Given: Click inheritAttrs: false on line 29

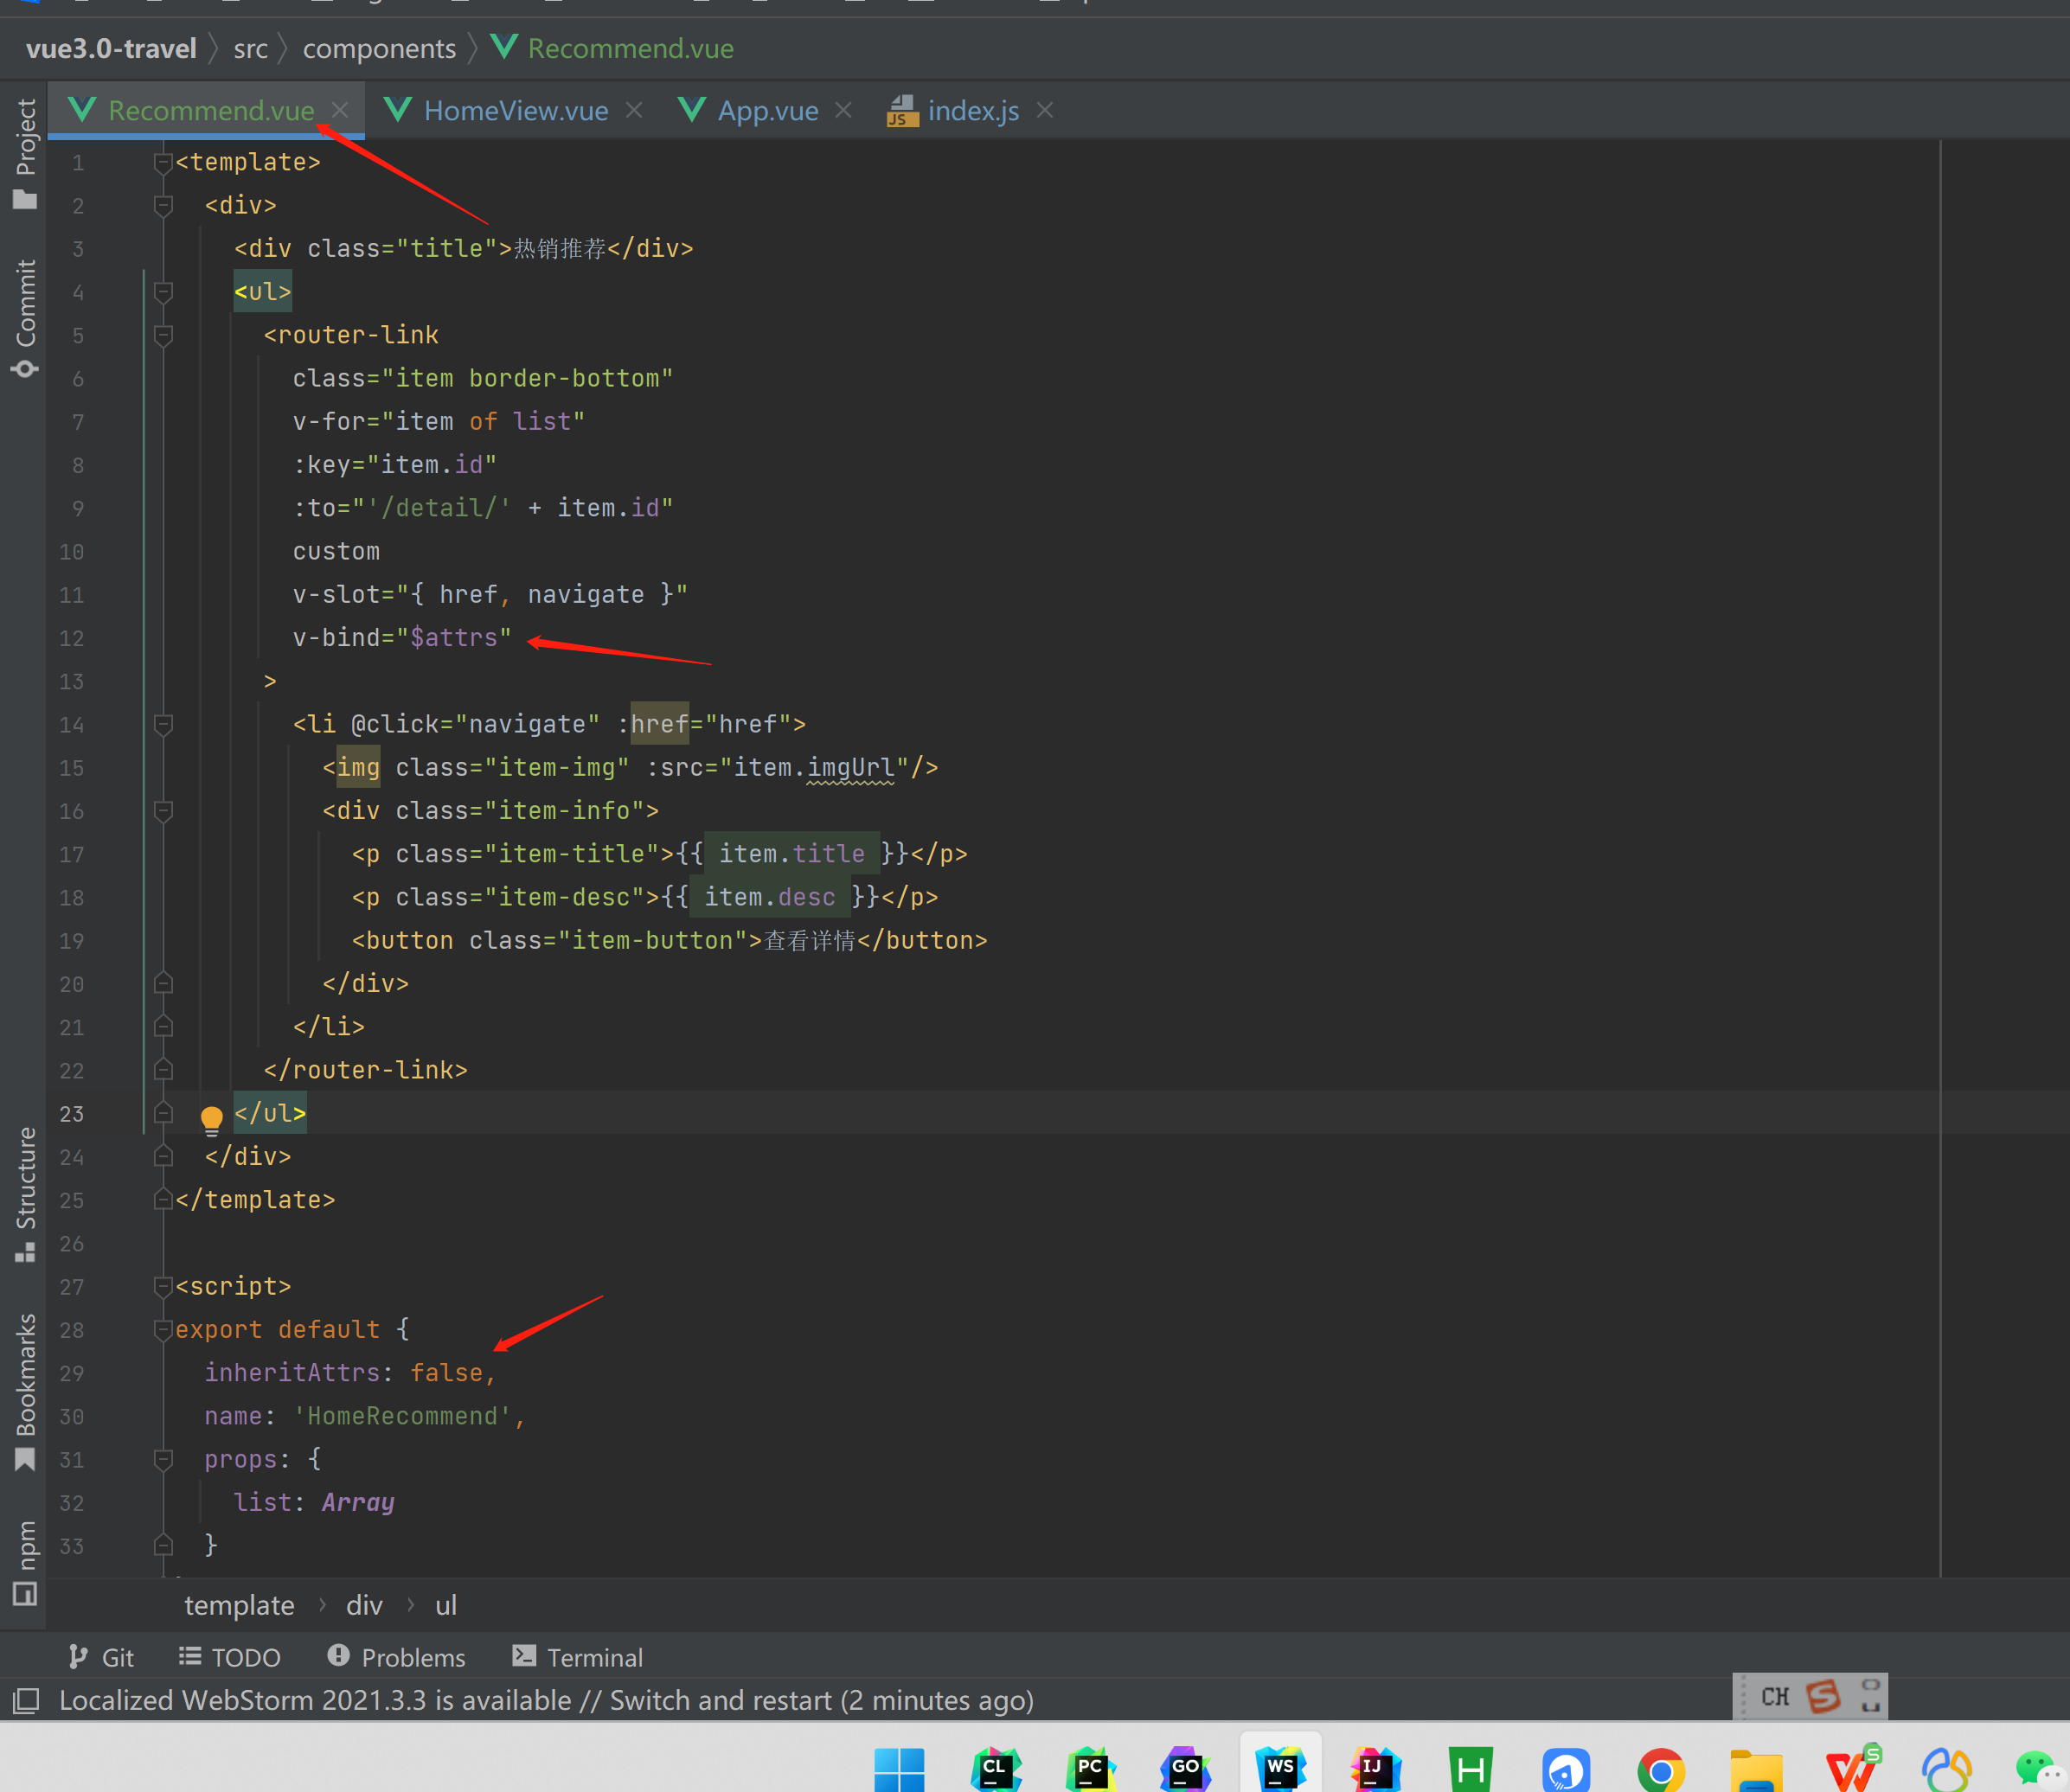Looking at the screenshot, I should pyautogui.click(x=345, y=1373).
